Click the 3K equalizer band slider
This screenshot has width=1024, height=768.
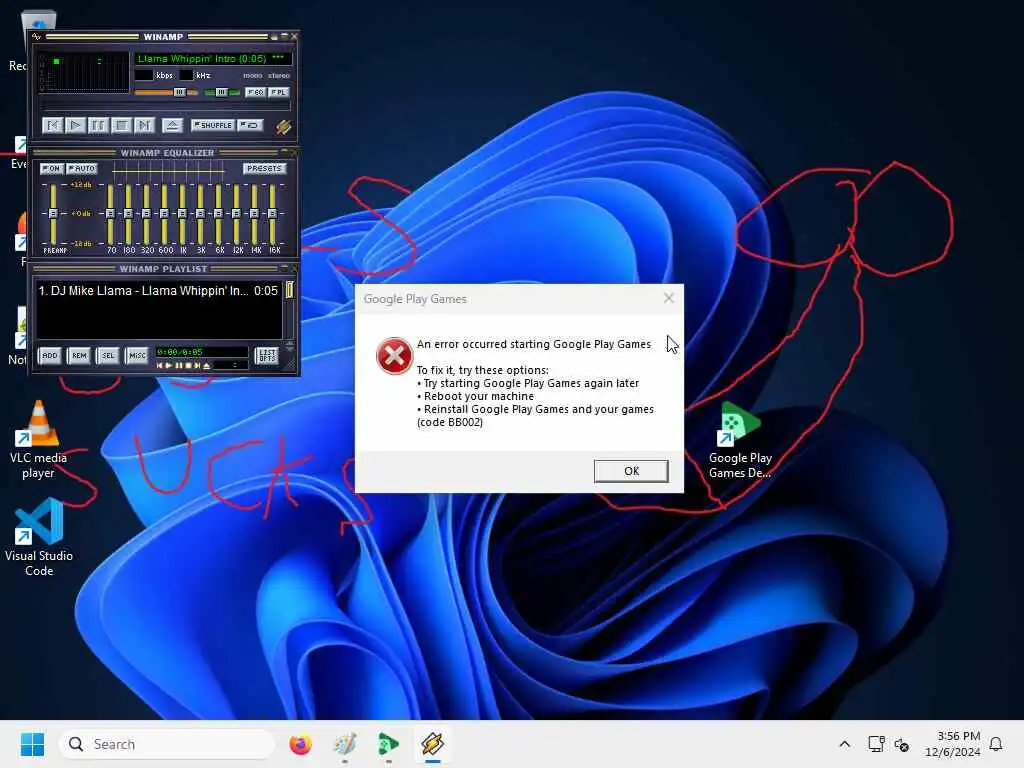click(x=200, y=214)
